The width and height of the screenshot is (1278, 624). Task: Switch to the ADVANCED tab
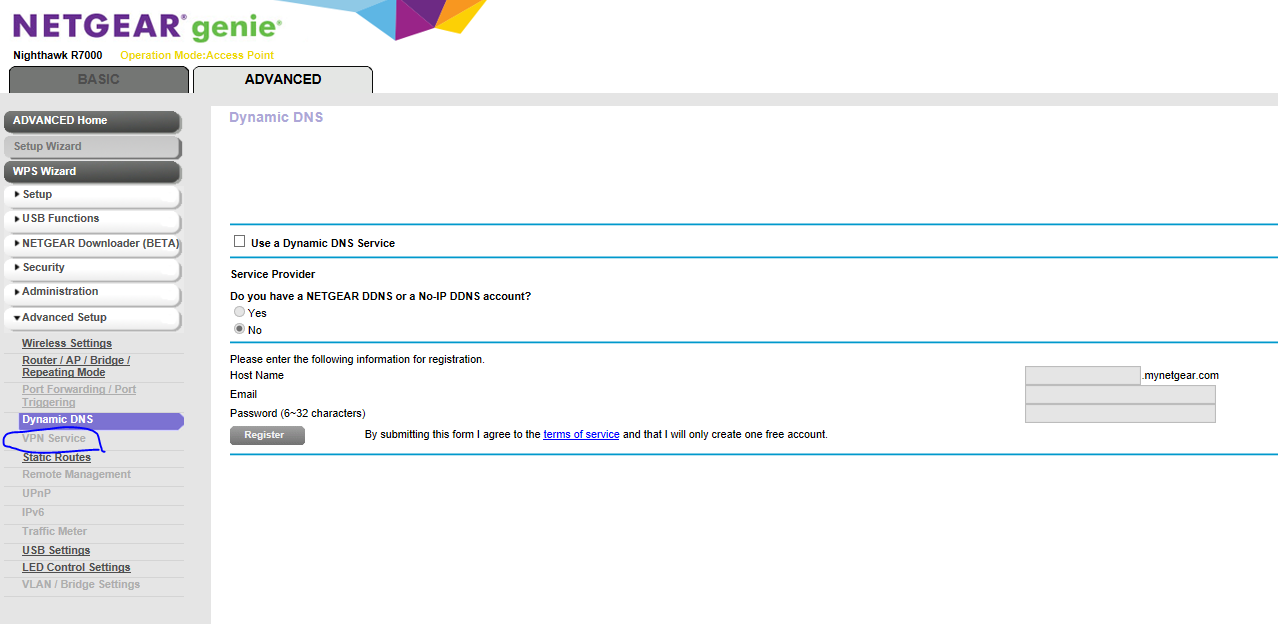coord(282,78)
